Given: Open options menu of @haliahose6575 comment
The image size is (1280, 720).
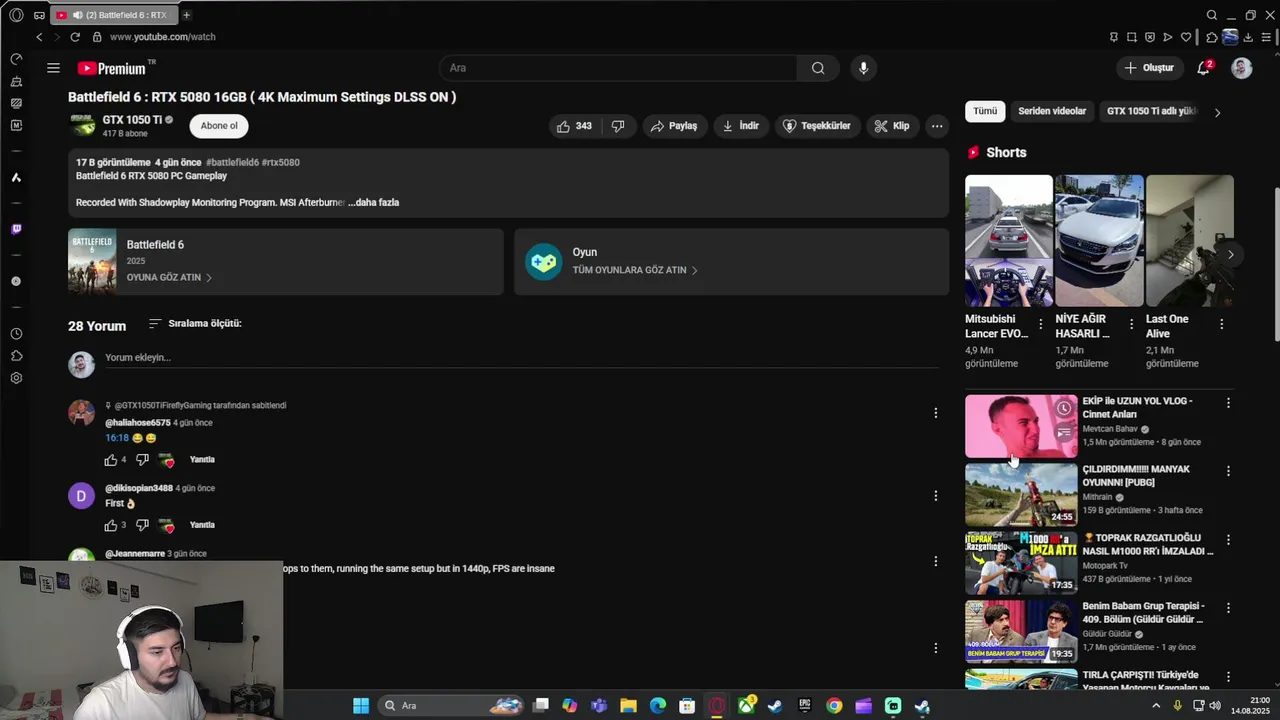Looking at the screenshot, I should point(936,413).
